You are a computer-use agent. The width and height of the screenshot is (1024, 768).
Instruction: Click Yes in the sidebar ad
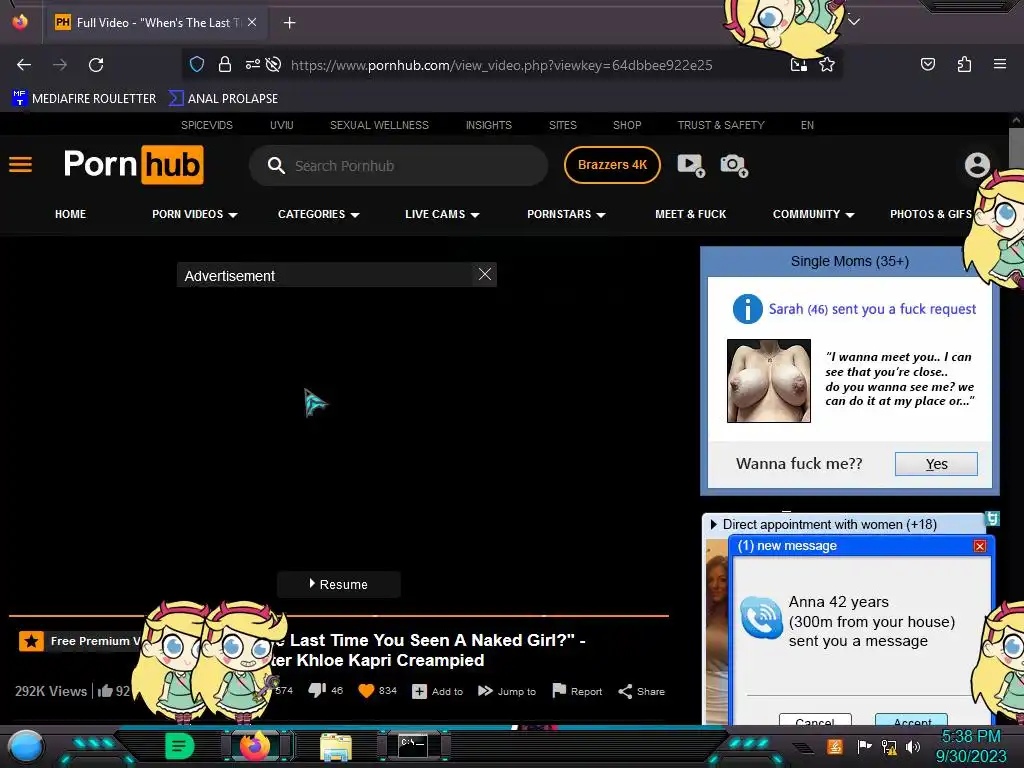pos(936,464)
